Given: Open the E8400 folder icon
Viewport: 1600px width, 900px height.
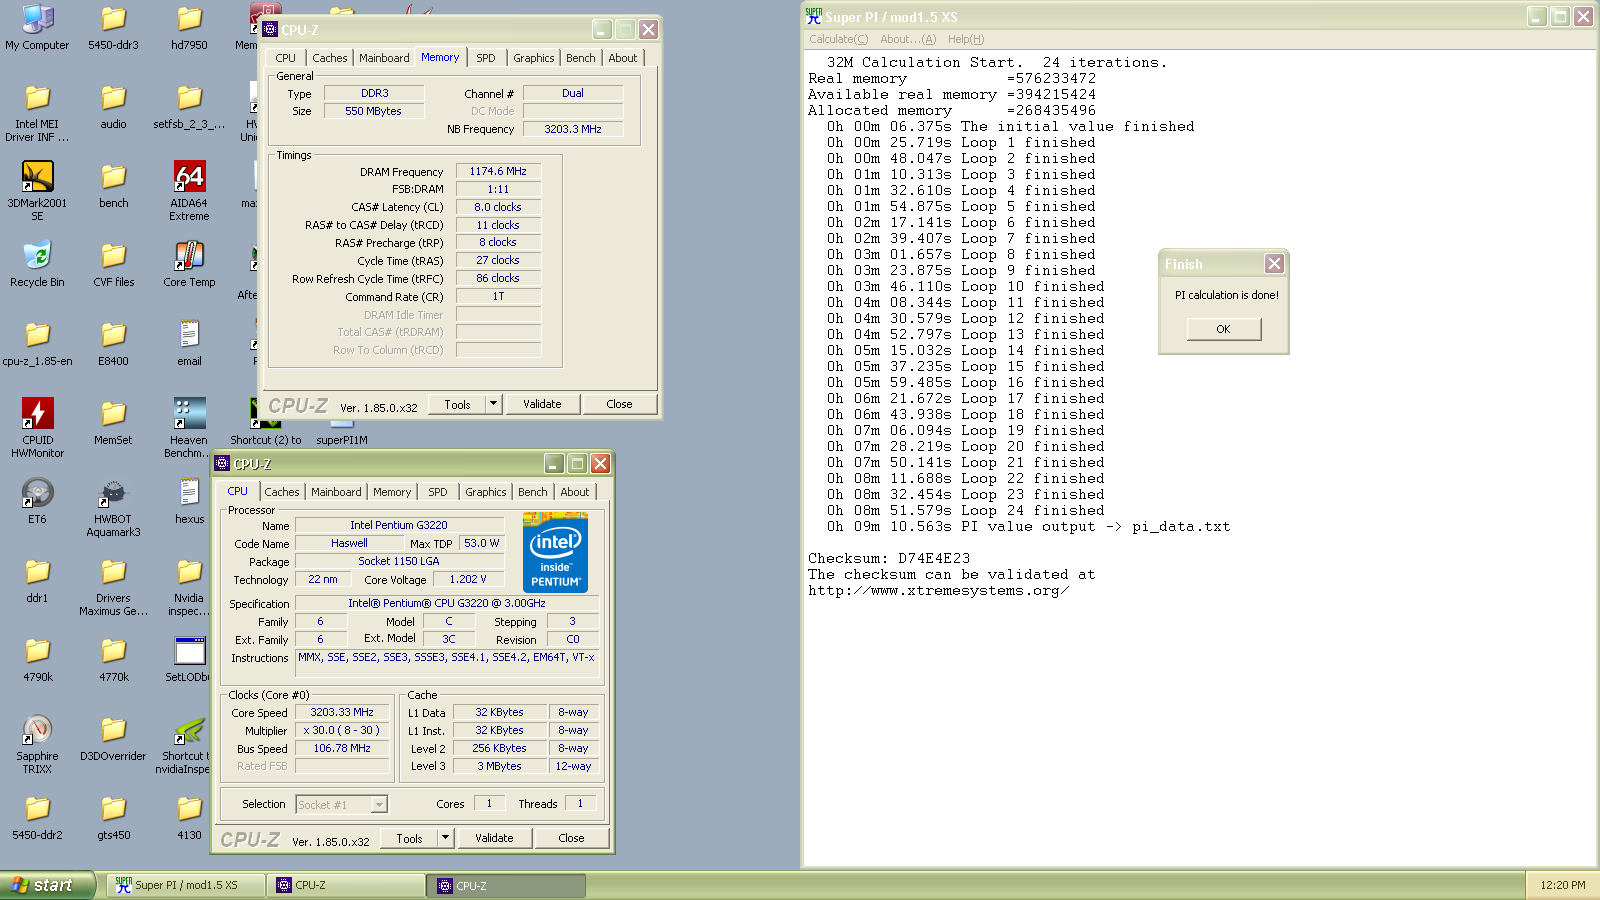Looking at the screenshot, I should [113, 343].
